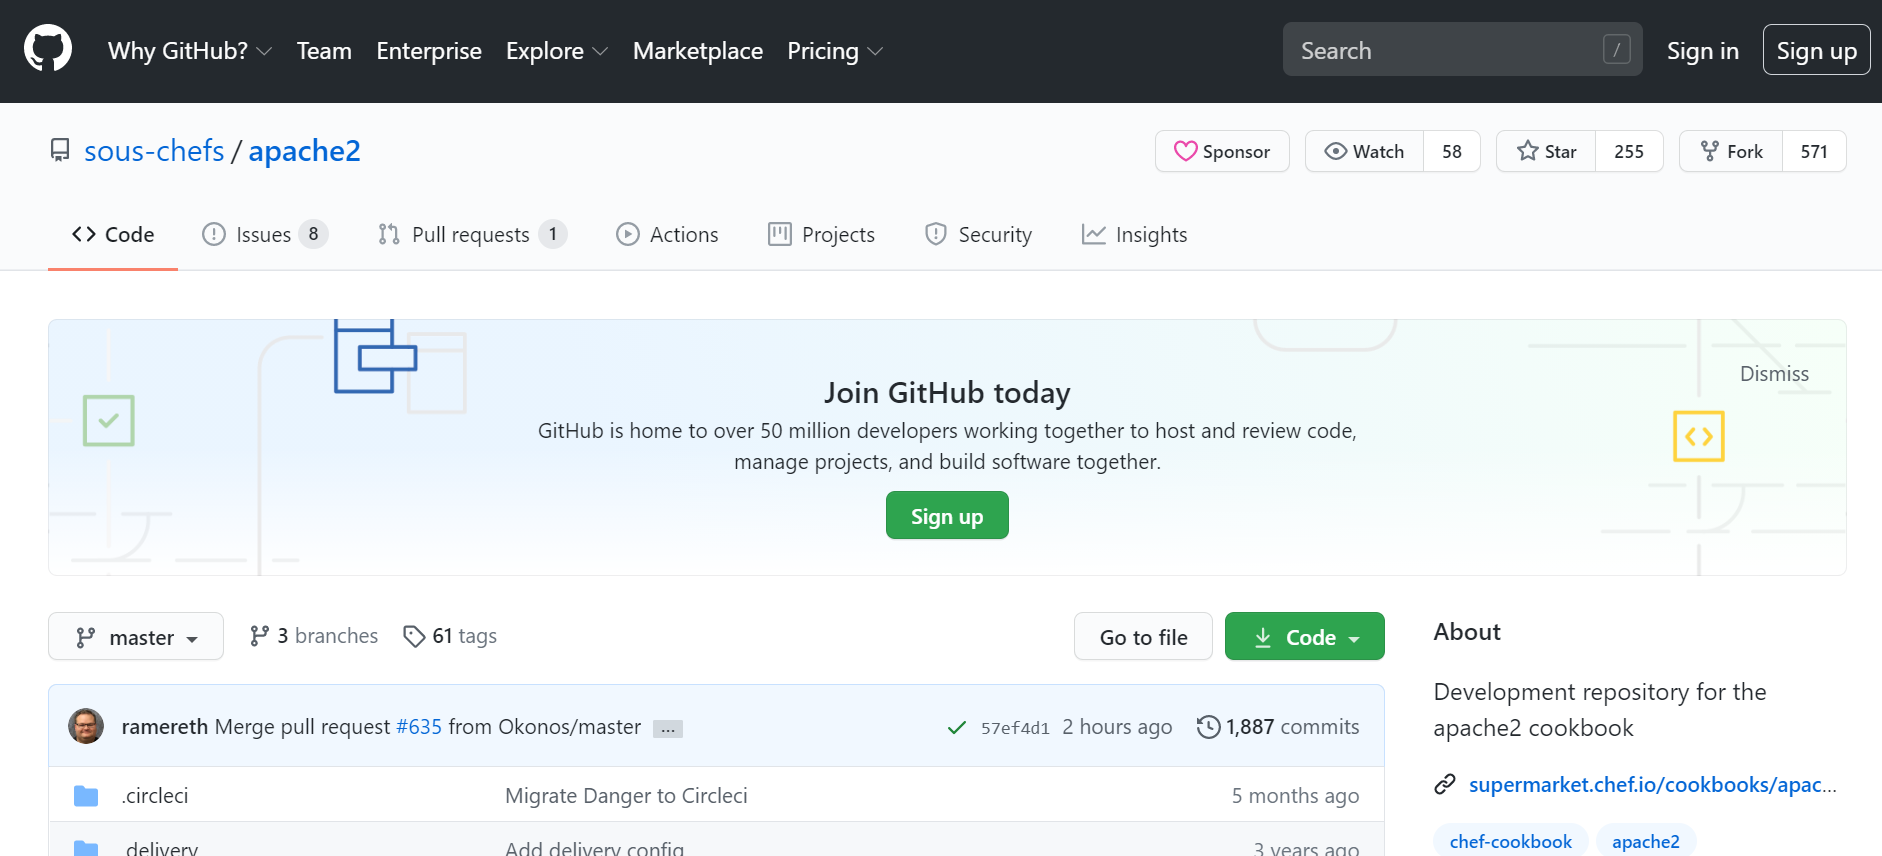Open the .circleci folder
Screen dimensions: 1882x856
coord(155,796)
